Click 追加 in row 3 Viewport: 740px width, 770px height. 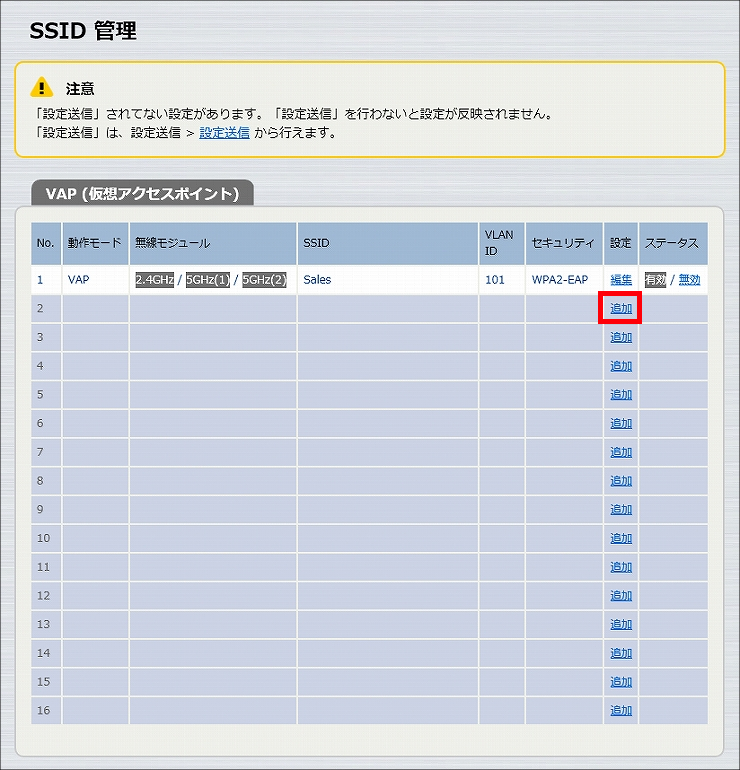(621, 337)
